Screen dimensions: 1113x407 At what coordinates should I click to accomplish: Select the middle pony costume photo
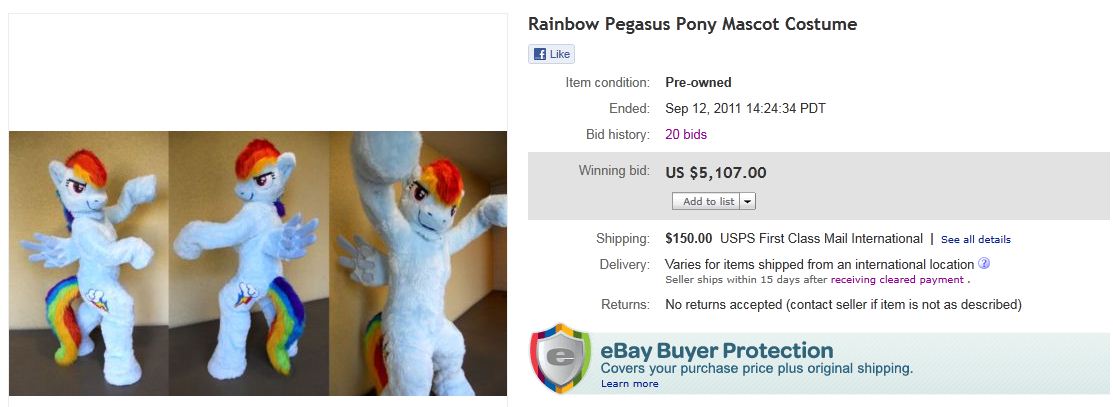[251, 263]
